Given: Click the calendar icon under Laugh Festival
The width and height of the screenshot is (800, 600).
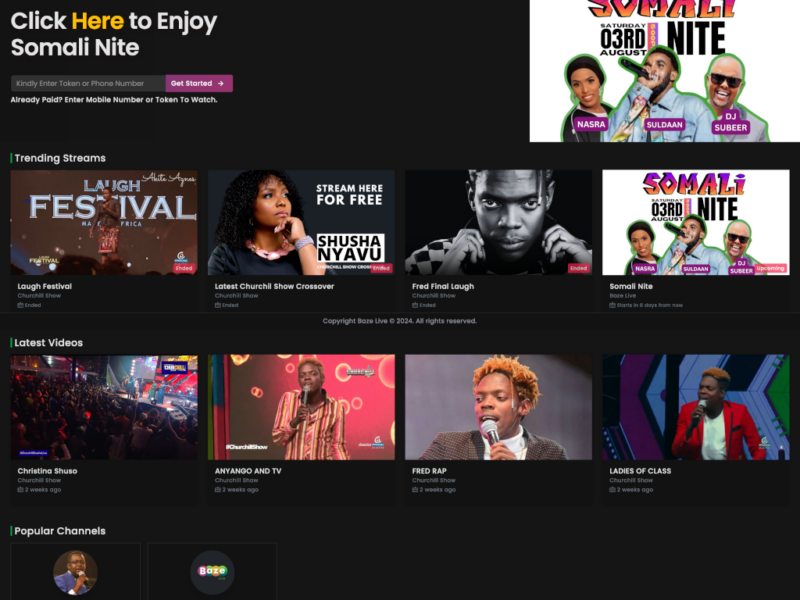Looking at the screenshot, I should tap(20, 305).
